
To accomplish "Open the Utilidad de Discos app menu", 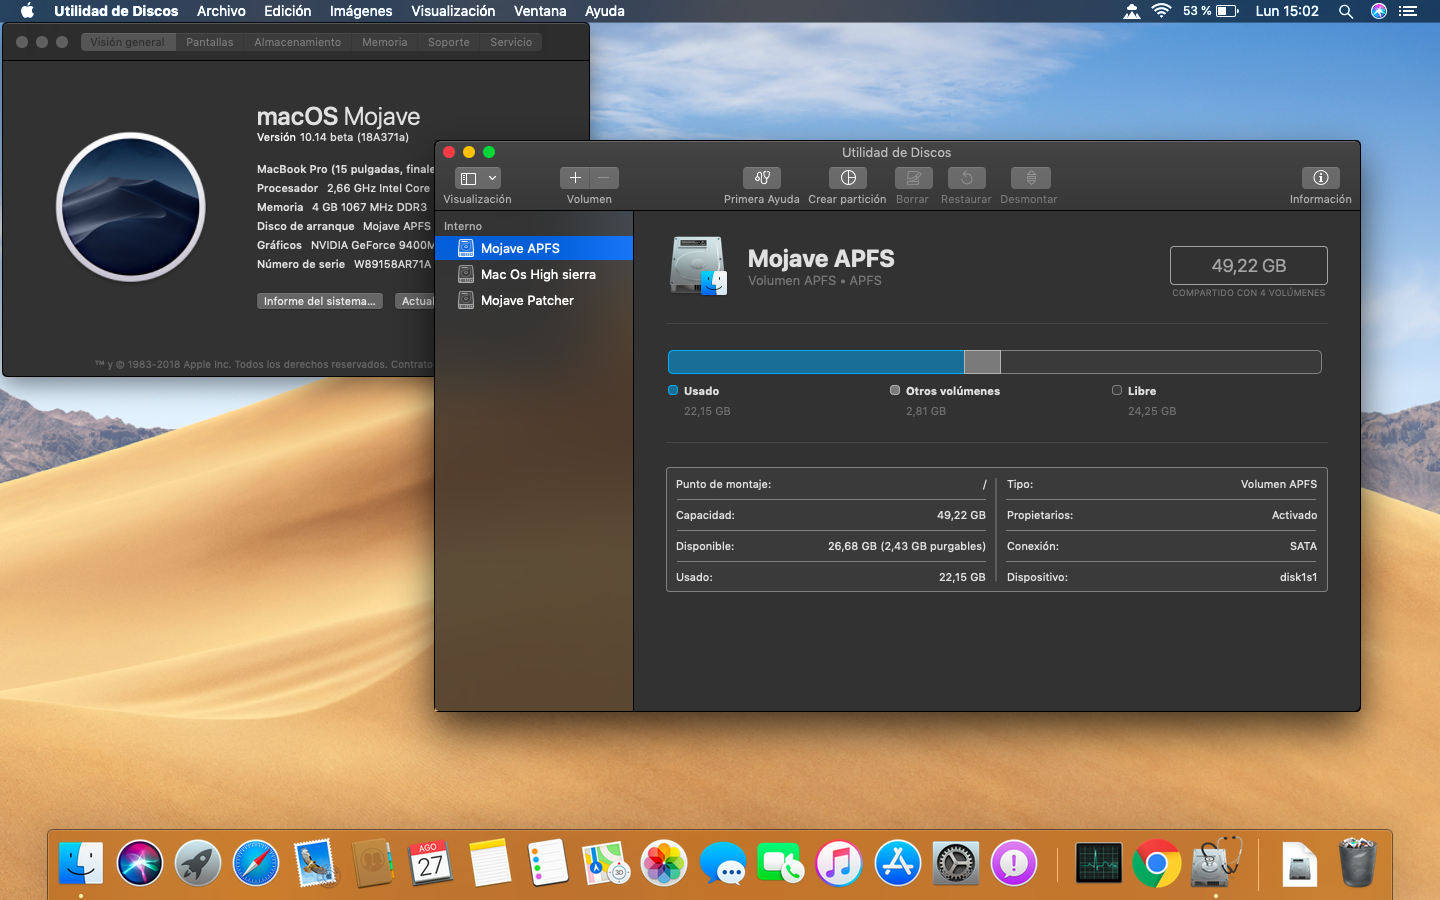I will pyautogui.click(x=116, y=11).
